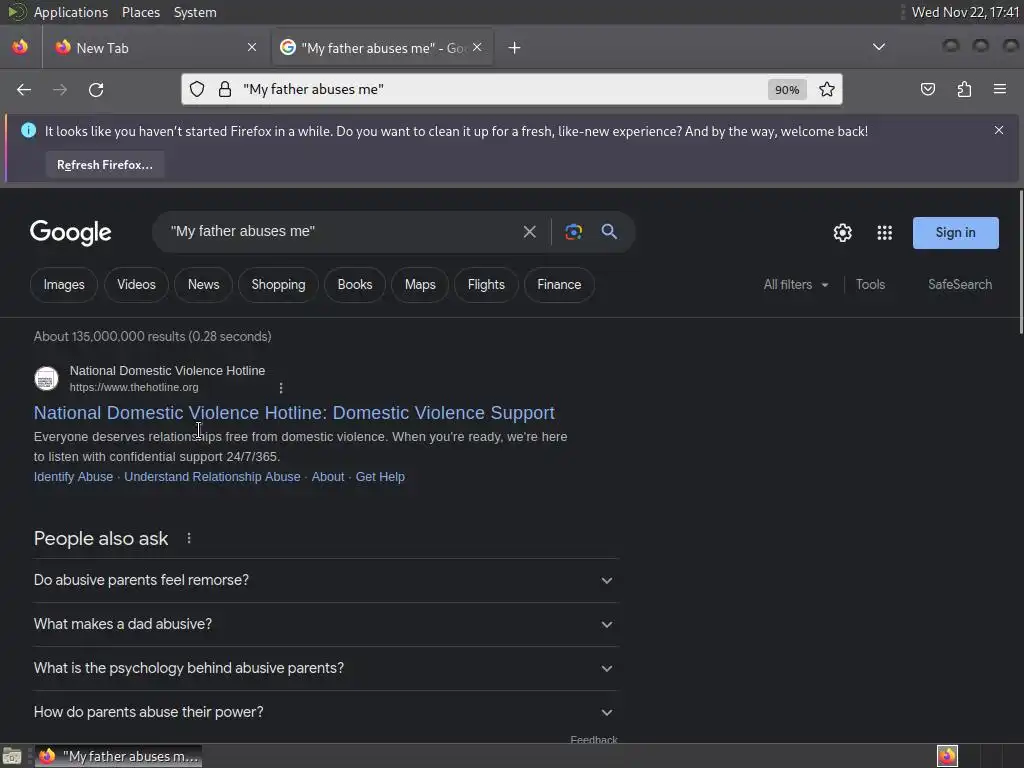
Task: Focus the Google search input field
Action: coord(340,232)
